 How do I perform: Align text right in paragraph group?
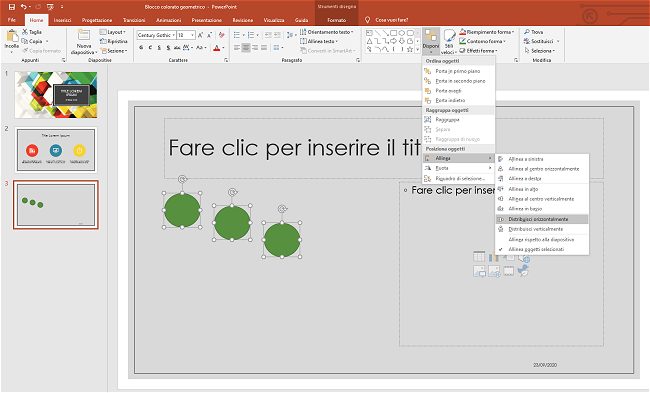pos(255,48)
